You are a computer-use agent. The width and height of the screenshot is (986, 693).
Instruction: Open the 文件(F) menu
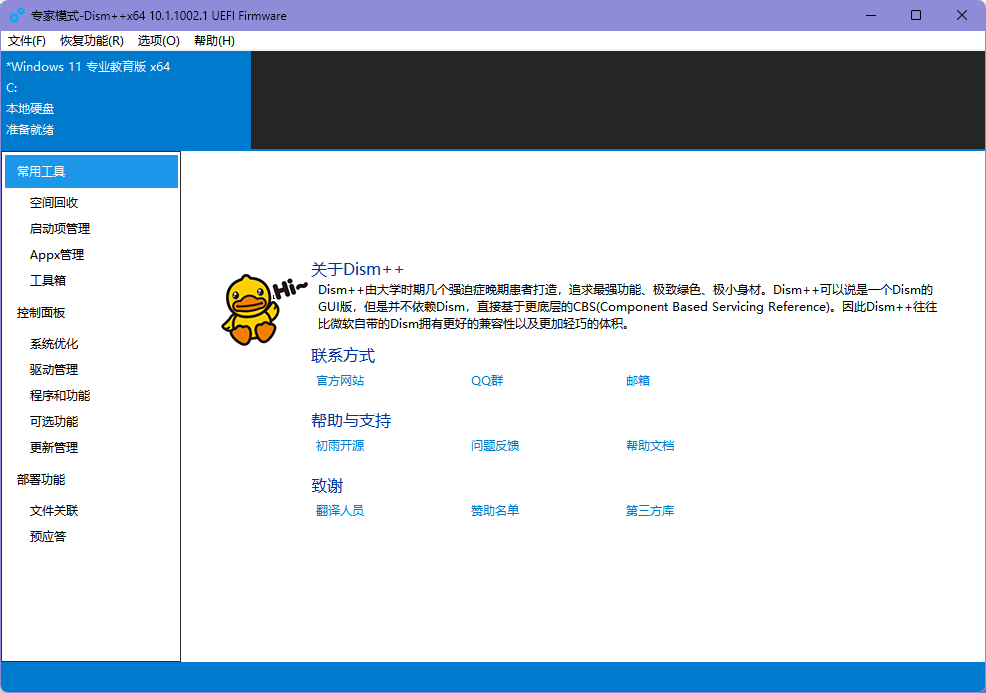click(27, 41)
